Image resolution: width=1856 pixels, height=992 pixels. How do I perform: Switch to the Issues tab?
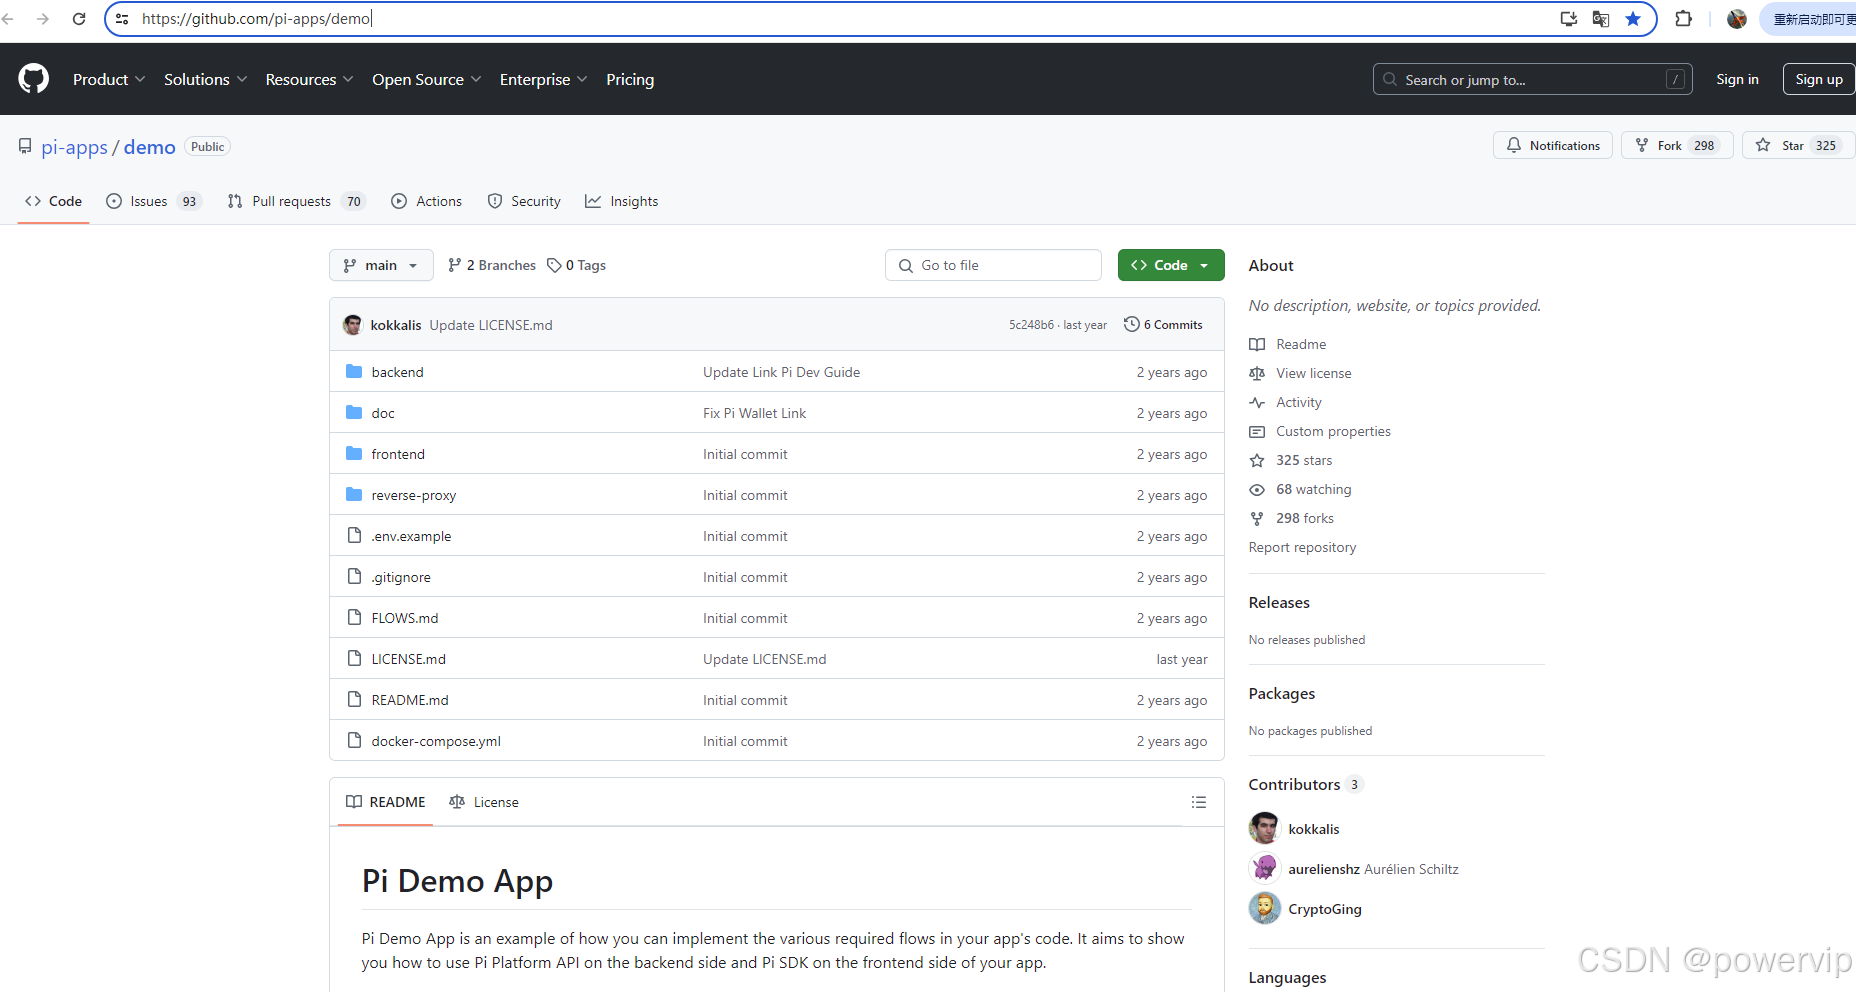(154, 201)
